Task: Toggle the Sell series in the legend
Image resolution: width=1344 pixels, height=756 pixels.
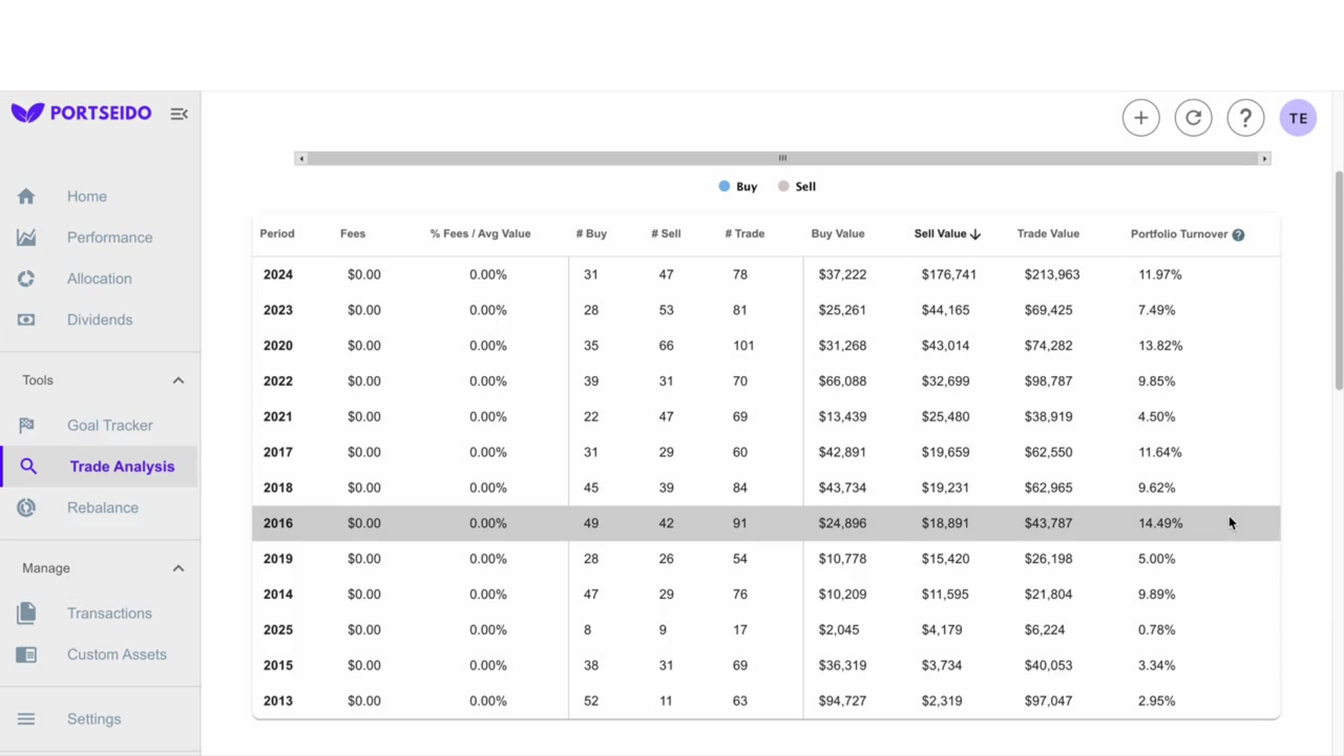Action: click(x=797, y=186)
